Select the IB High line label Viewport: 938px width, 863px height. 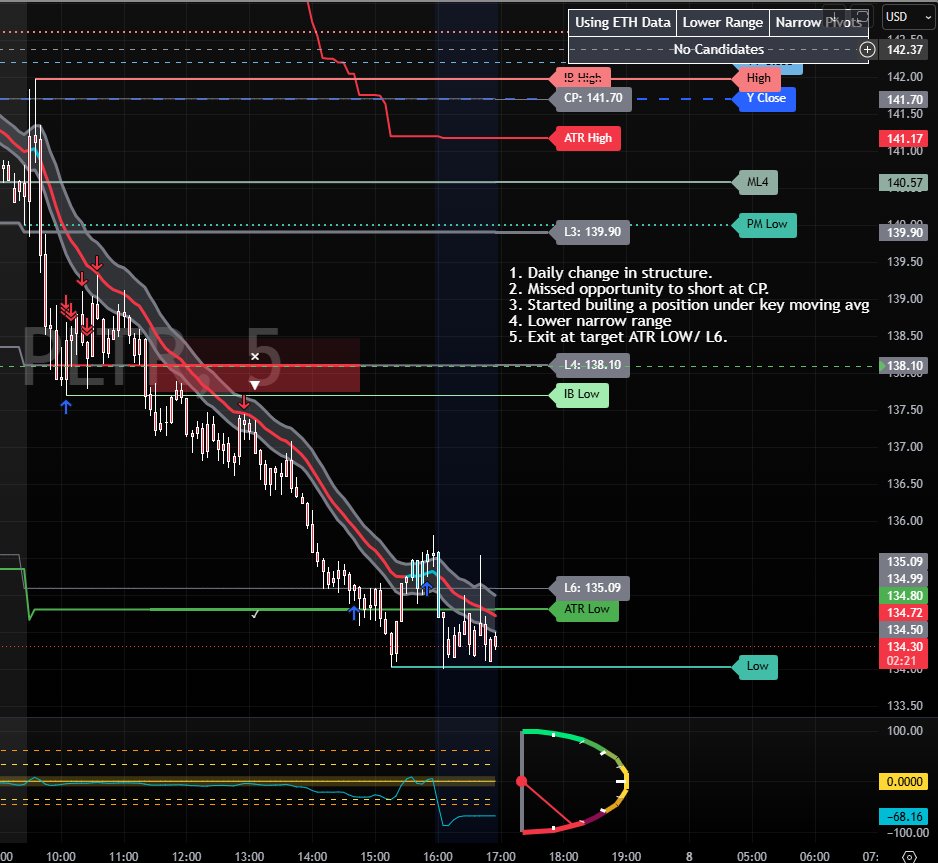(x=582, y=78)
